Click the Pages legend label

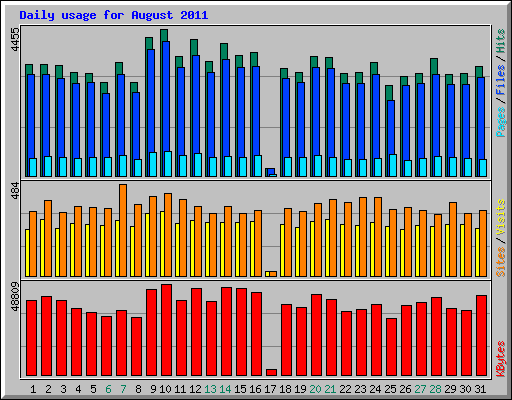[x=501, y=122]
